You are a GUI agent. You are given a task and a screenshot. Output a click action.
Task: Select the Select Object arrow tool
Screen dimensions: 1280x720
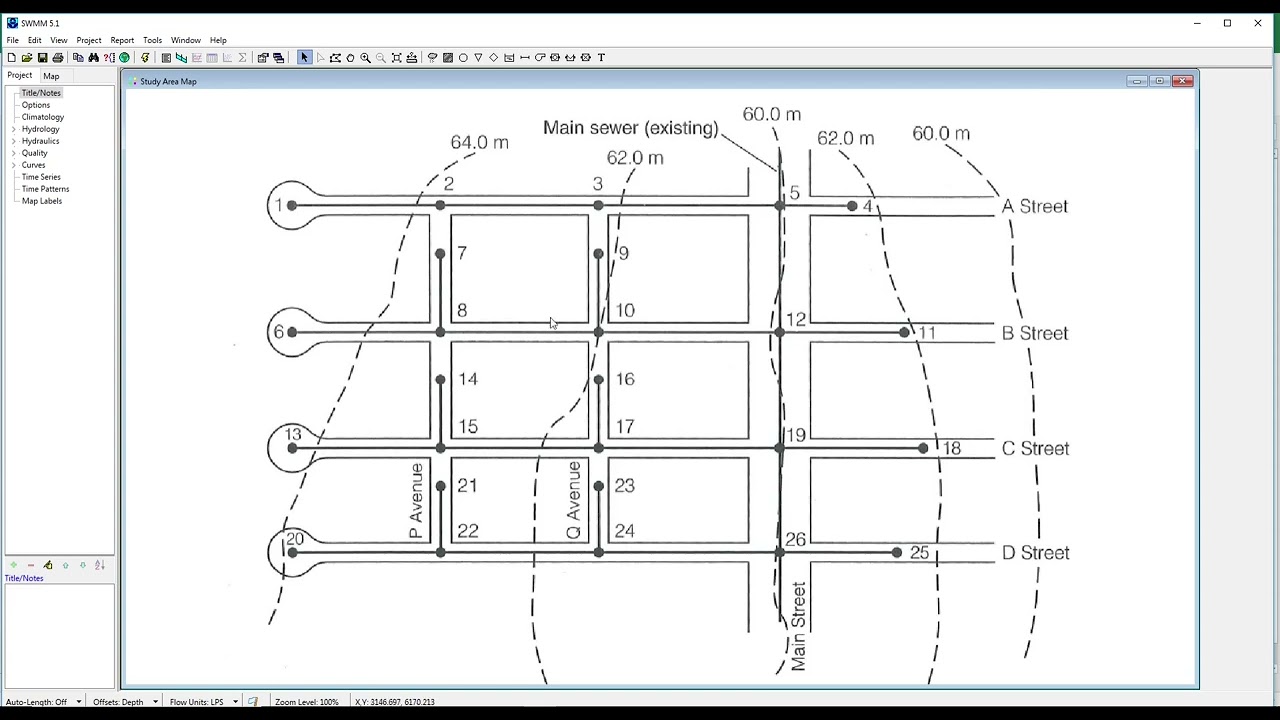[x=304, y=58]
